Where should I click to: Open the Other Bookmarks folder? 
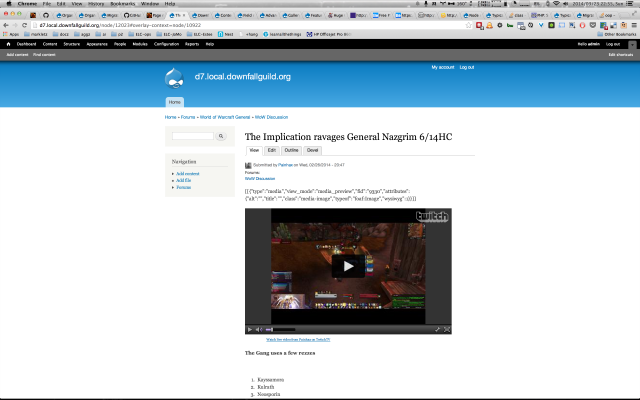(x=617, y=34)
